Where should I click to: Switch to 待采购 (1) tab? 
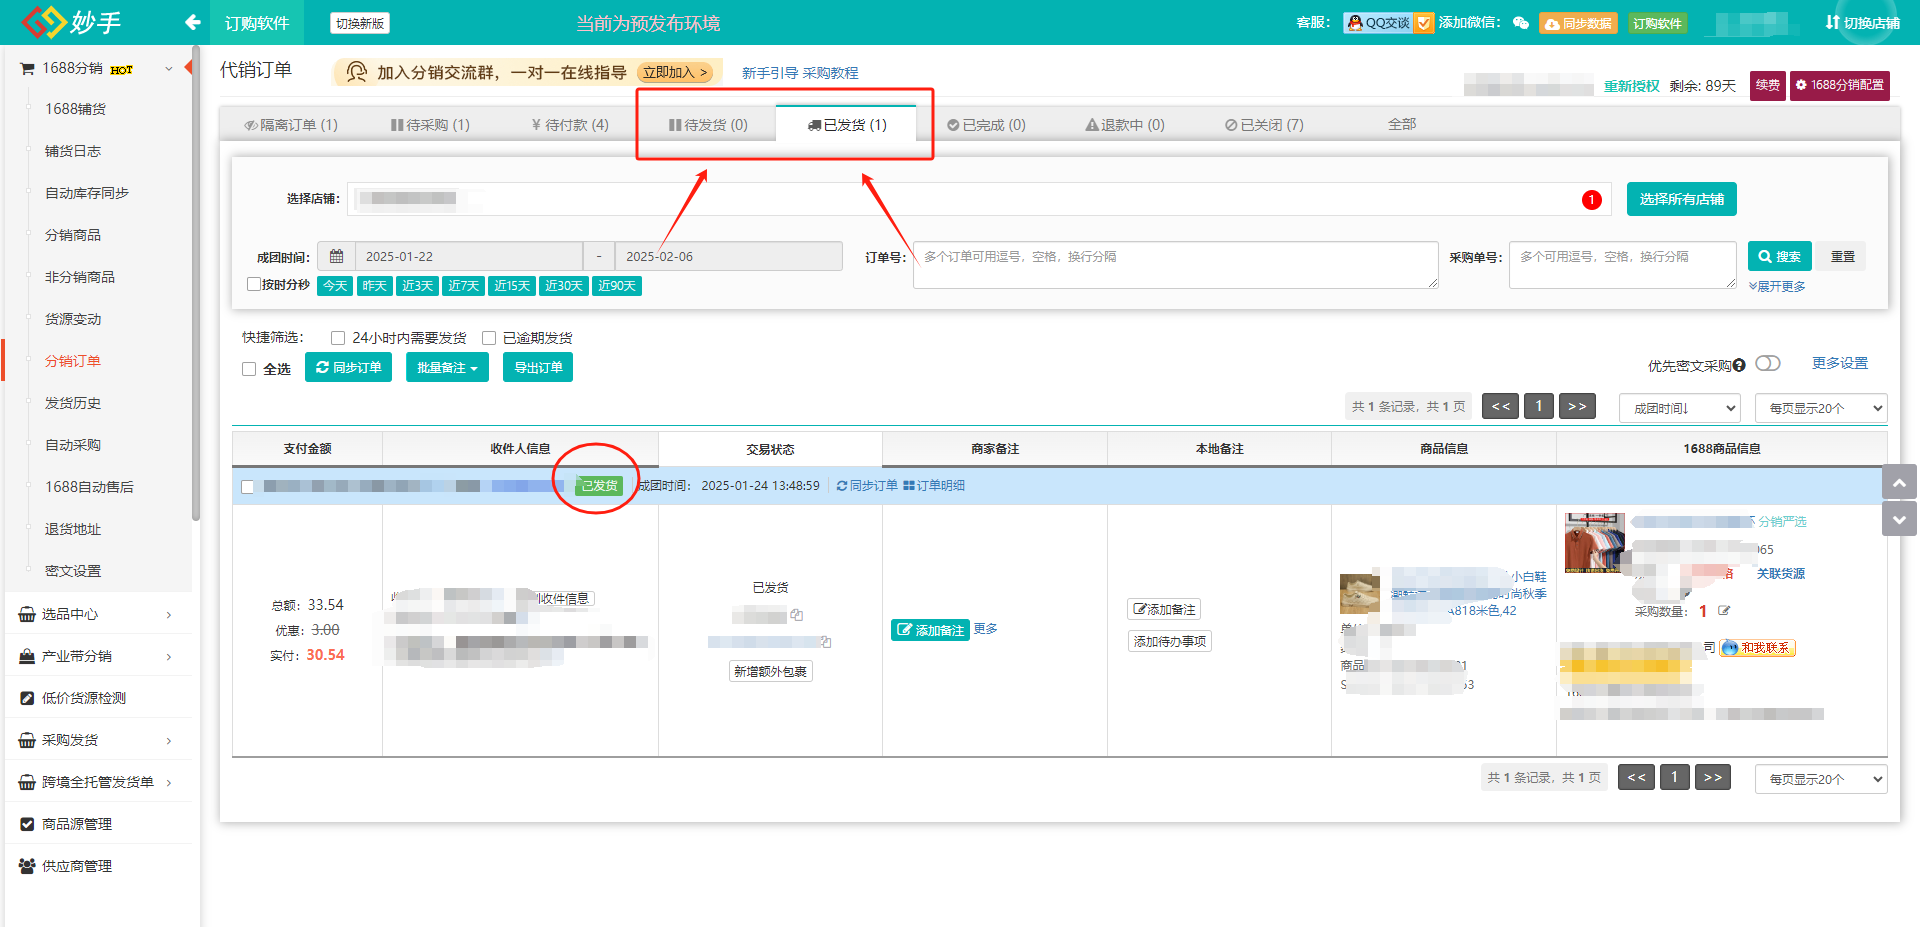(x=430, y=125)
